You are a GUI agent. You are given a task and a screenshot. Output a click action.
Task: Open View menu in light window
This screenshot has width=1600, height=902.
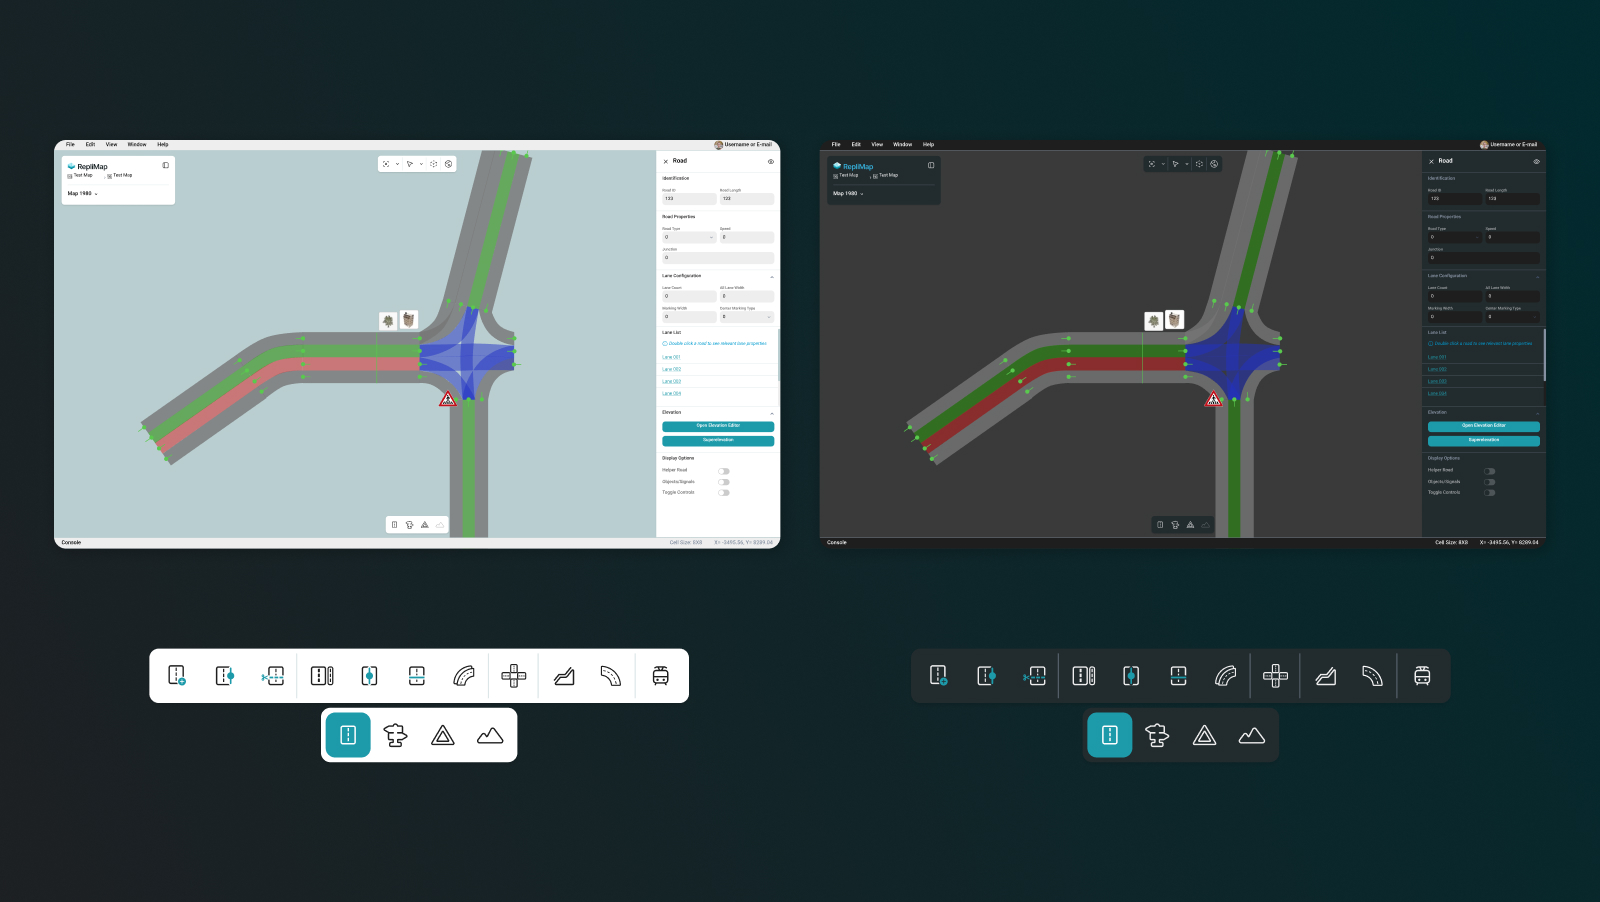pos(111,144)
